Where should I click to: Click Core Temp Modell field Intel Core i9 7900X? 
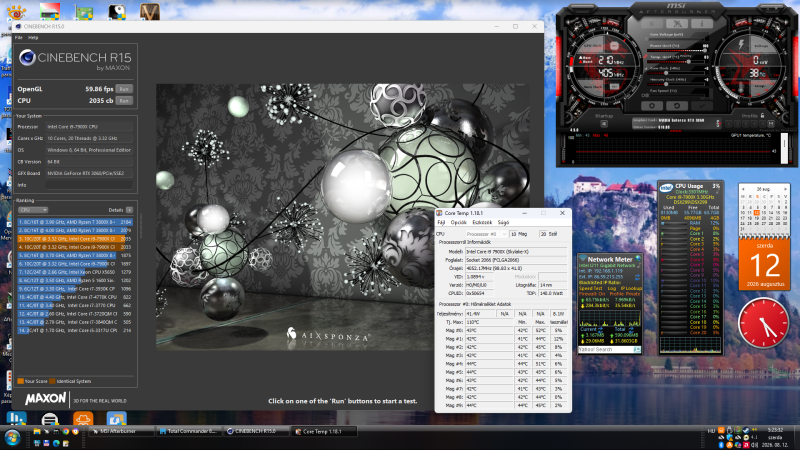[516, 252]
